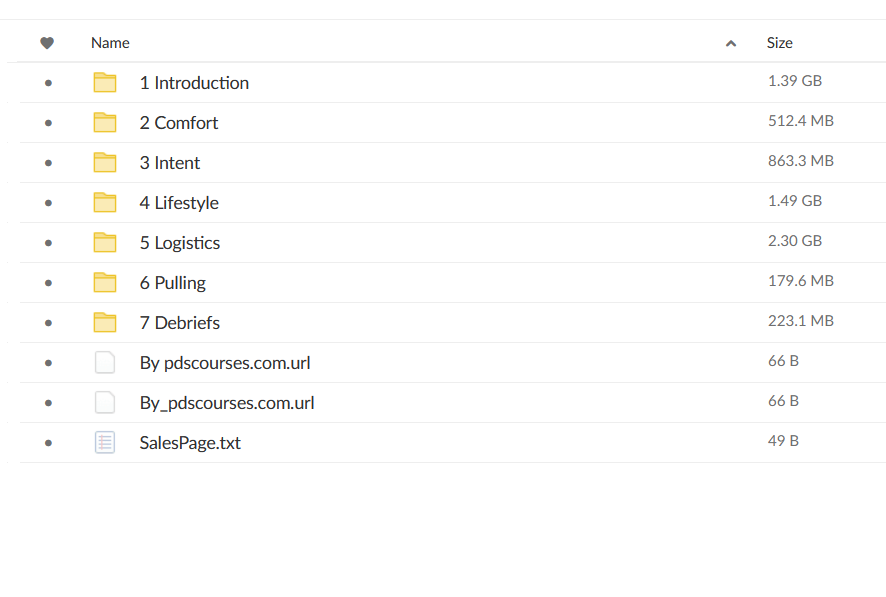Click the 4 Lifestyle folder icon
The image size is (886, 597).
pos(105,203)
